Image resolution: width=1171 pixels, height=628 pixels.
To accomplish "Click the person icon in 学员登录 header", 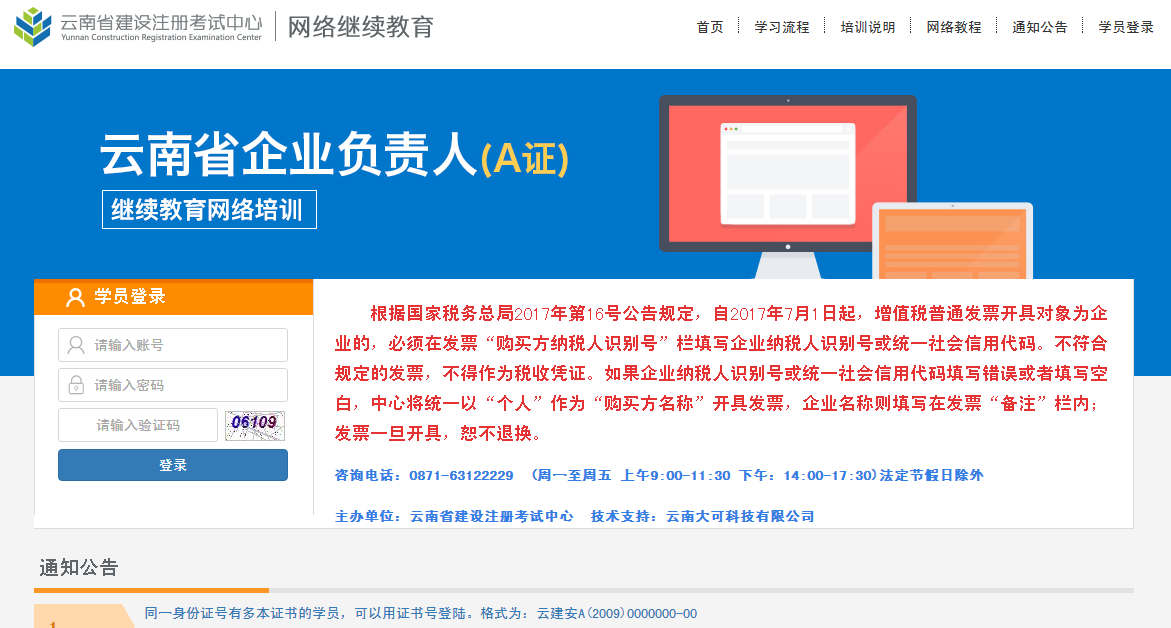I will (x=75, y=297).
